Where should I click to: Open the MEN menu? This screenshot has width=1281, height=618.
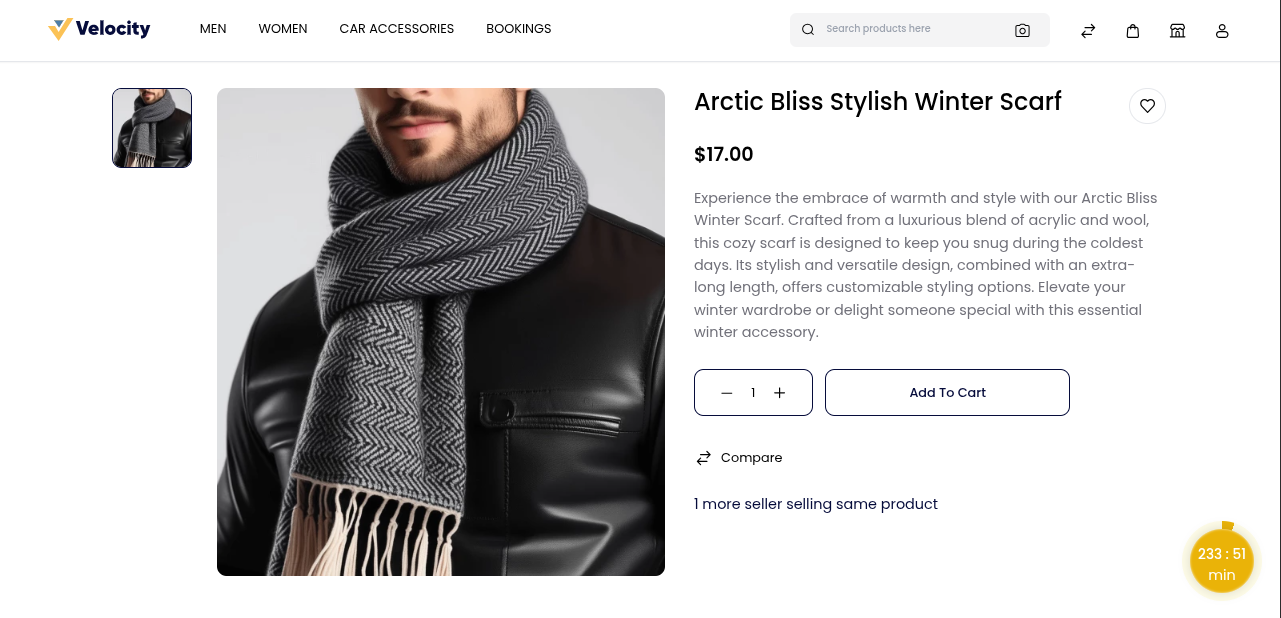213,29
